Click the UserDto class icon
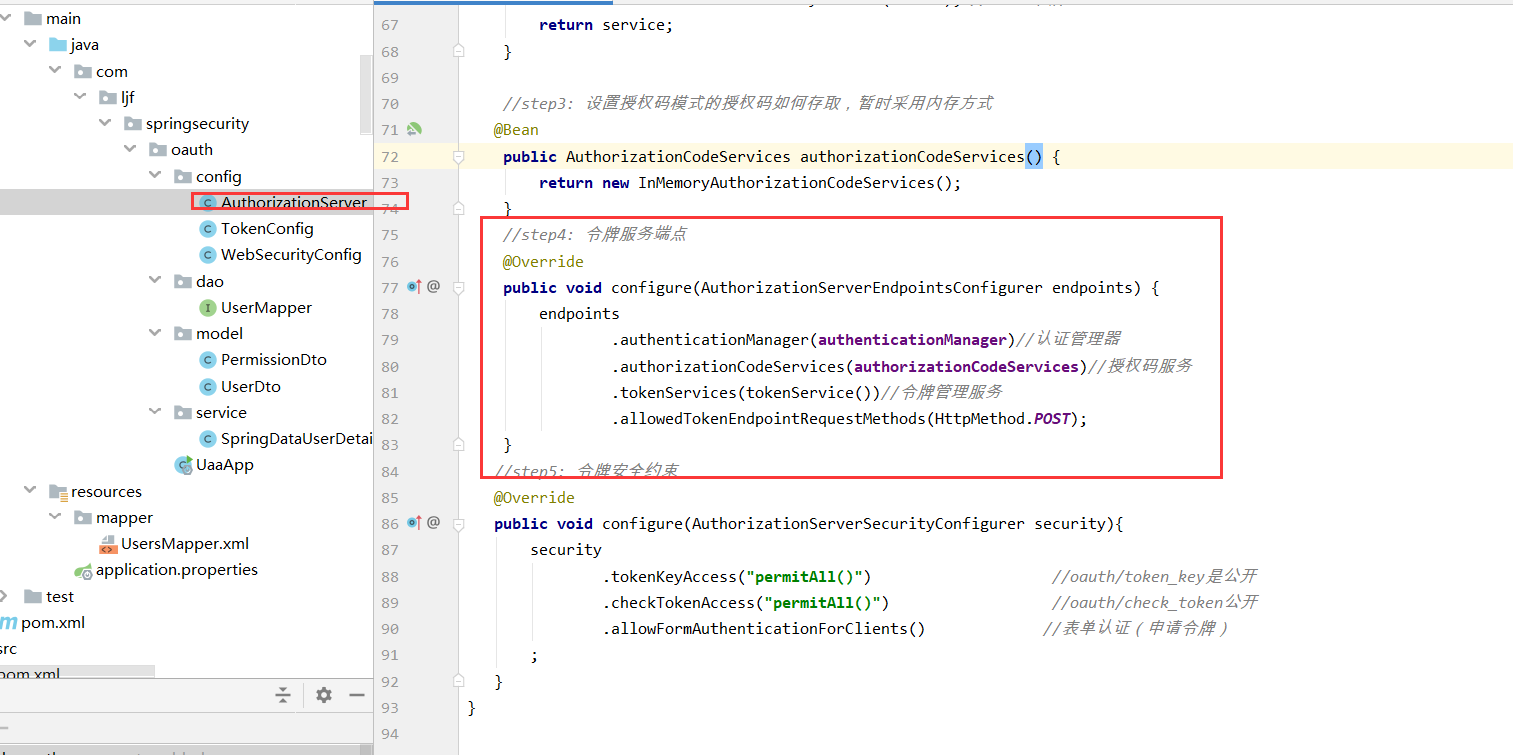This screenshot has width=1513, height=755. click(207, 387)
